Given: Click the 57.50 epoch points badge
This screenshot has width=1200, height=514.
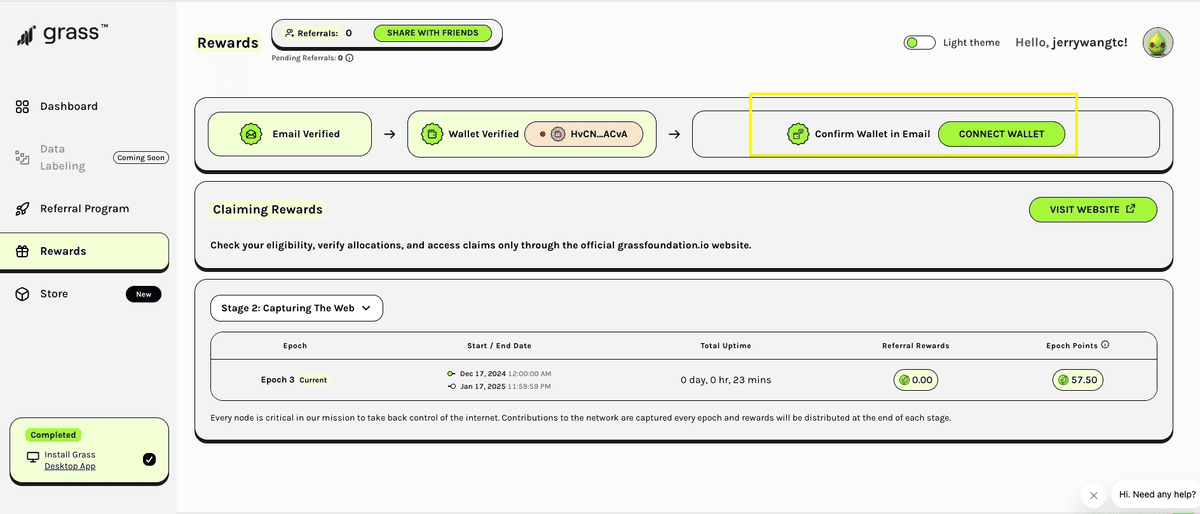Looking at the screenshot, I should coord(1078,380).
